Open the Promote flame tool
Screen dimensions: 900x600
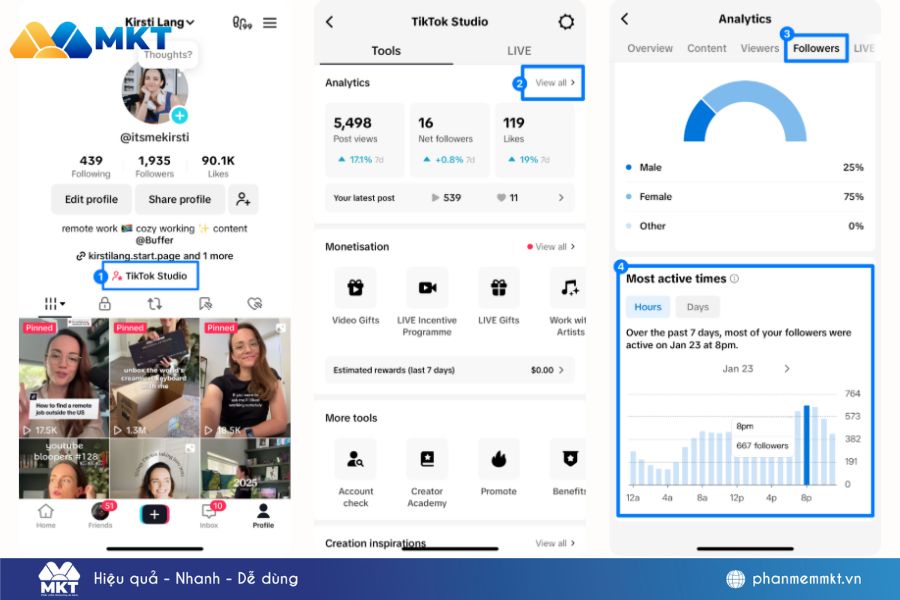[499, 468]
